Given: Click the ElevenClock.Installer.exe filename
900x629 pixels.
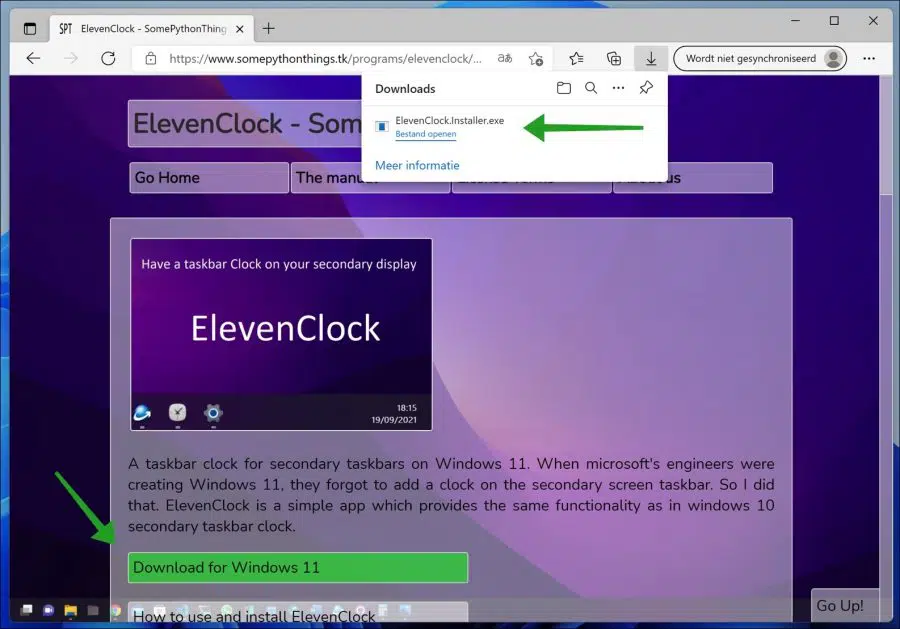Looking at the screenshot, I should point(449,121).
